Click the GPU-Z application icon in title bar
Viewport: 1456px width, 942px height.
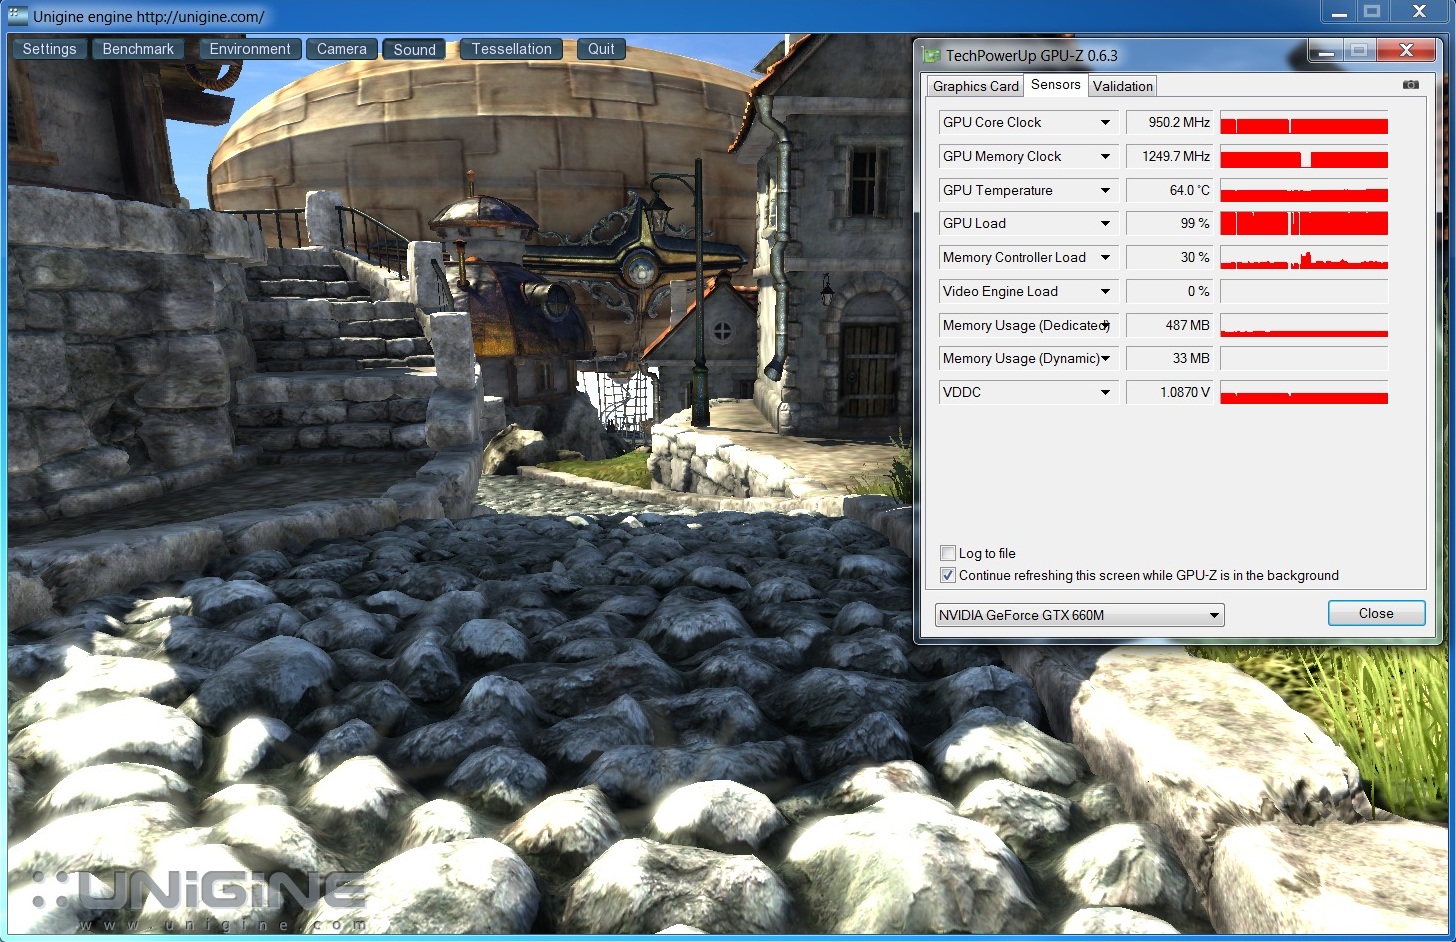(x=932, y=56)
